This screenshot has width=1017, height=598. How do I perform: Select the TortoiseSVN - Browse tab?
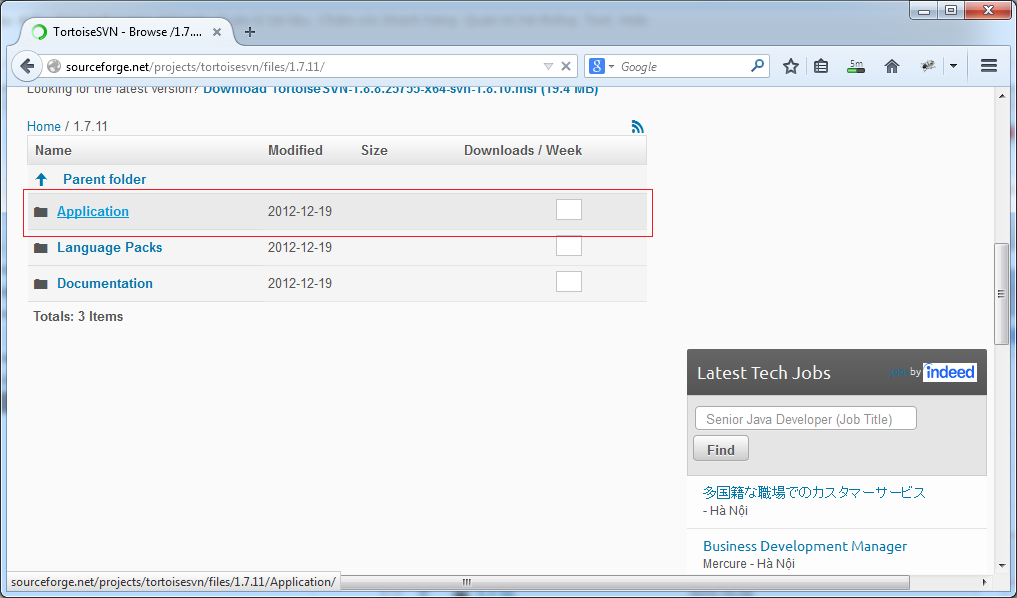127,32
